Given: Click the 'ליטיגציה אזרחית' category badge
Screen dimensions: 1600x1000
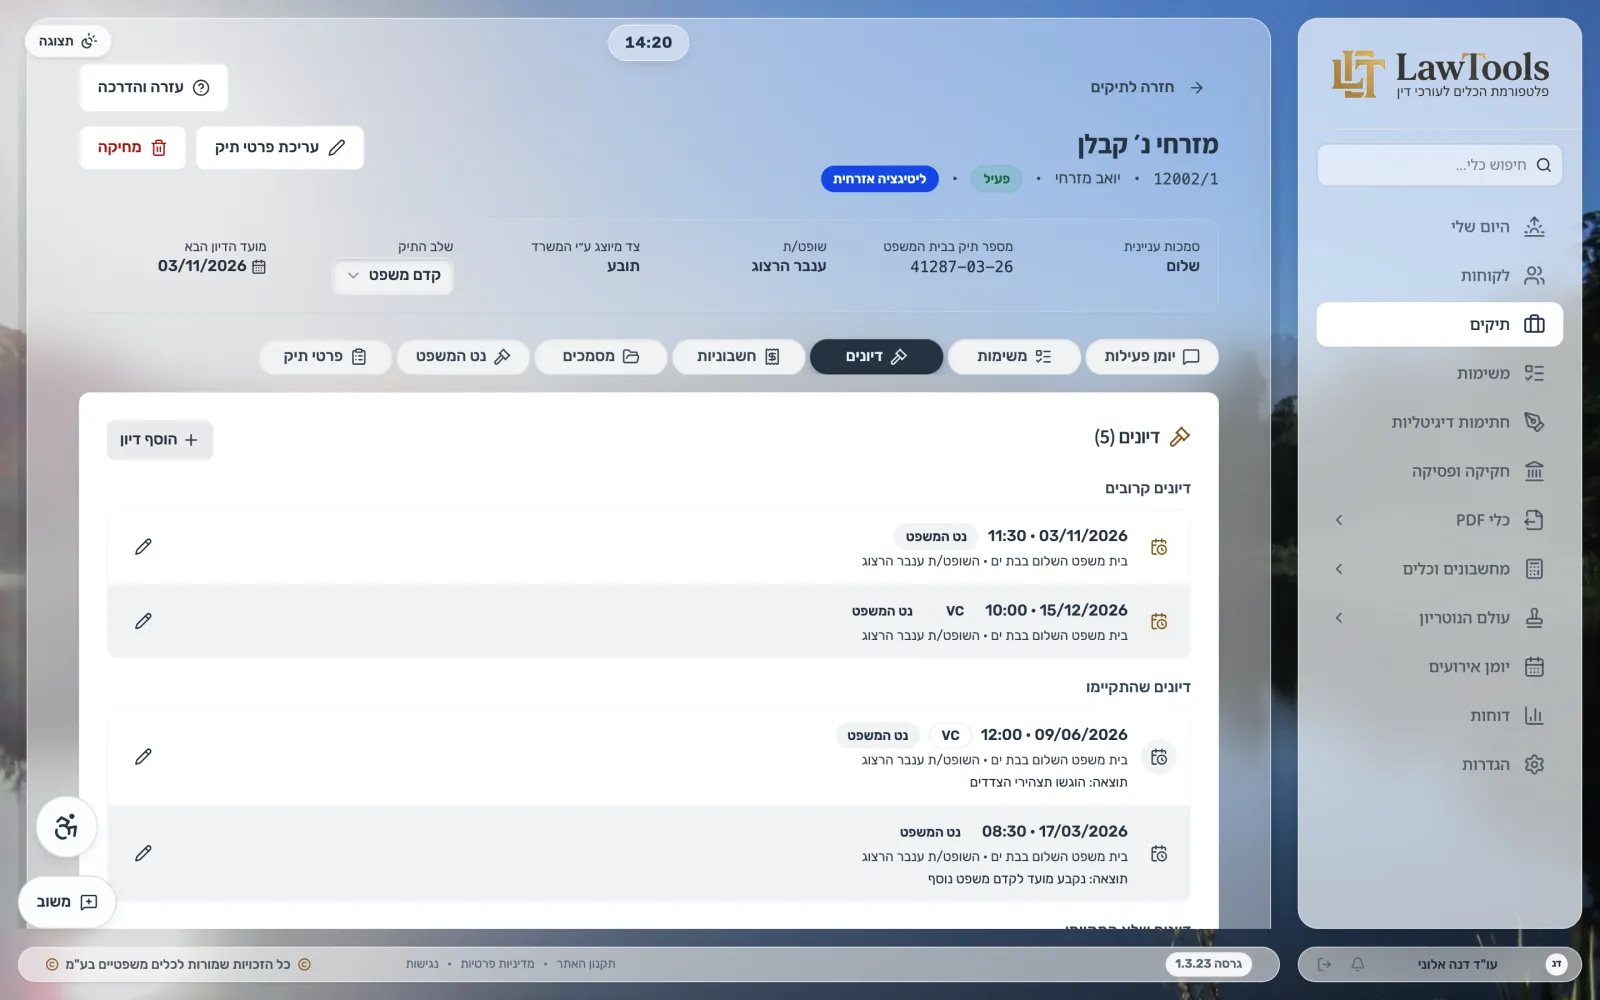Looking at the screenshot, I should point(880,179).
